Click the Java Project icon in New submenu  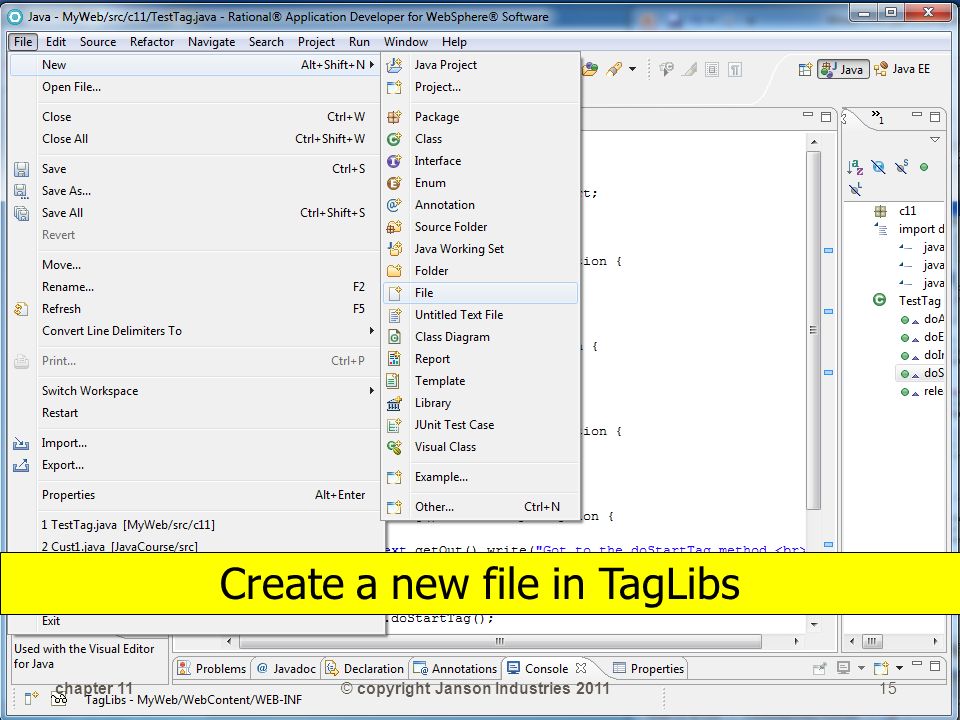point(395,65)
